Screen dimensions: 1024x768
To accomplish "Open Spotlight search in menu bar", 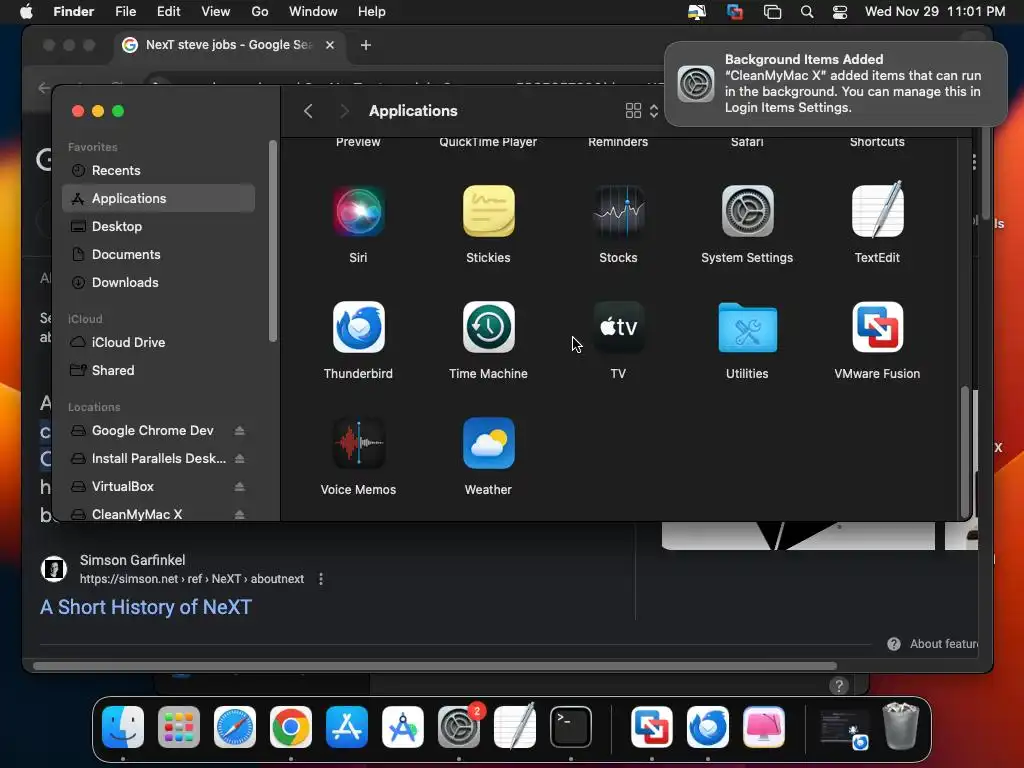I will [807, 11].
